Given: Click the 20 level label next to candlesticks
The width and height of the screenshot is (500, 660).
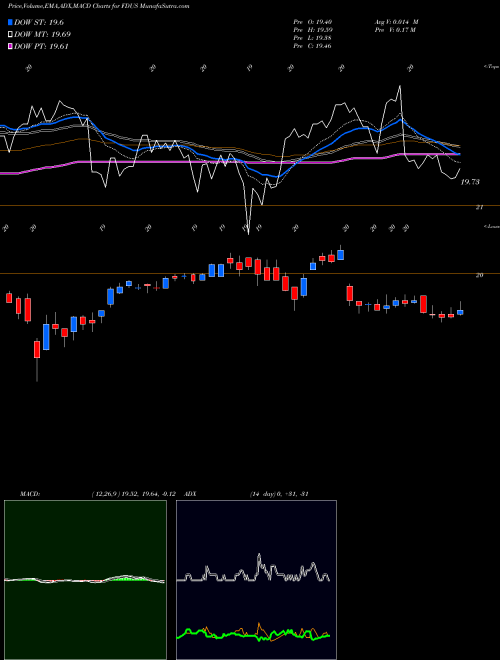Looking at the screenshot, I should 479,275.
